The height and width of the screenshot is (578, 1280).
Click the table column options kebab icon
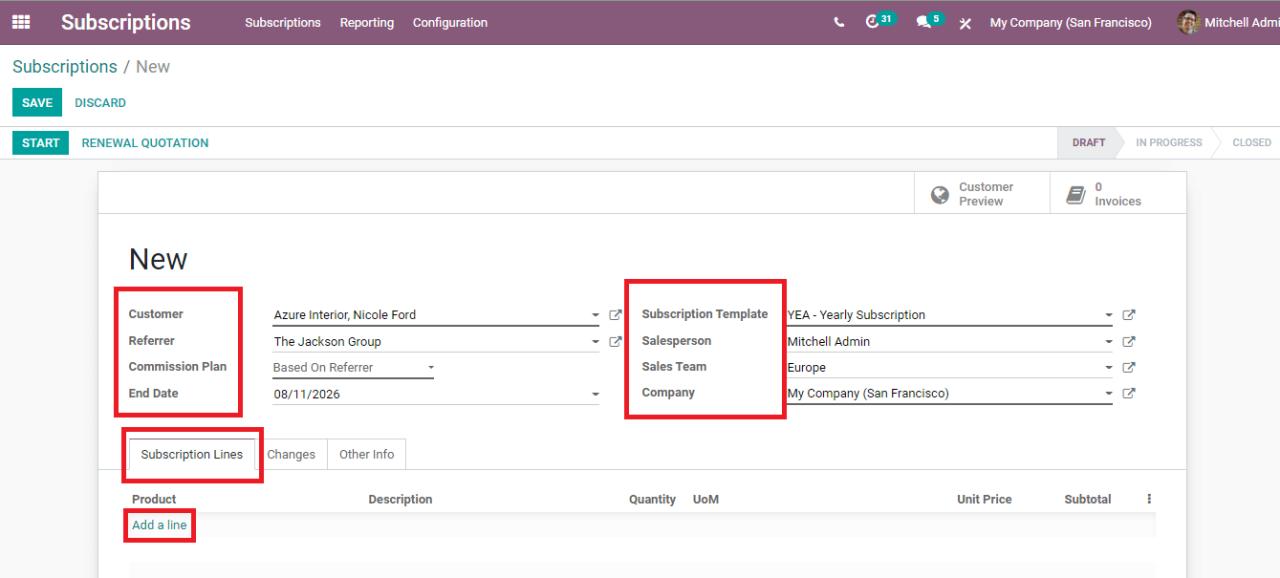(1149, 499)
